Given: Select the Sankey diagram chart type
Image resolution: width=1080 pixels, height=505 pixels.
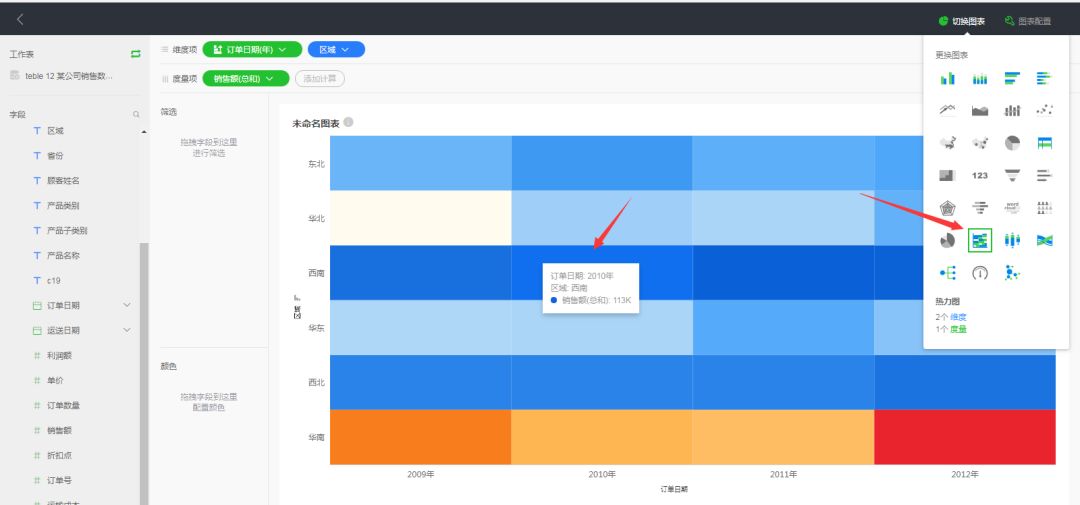Looking at the screenshot, I should [1044, 240].
